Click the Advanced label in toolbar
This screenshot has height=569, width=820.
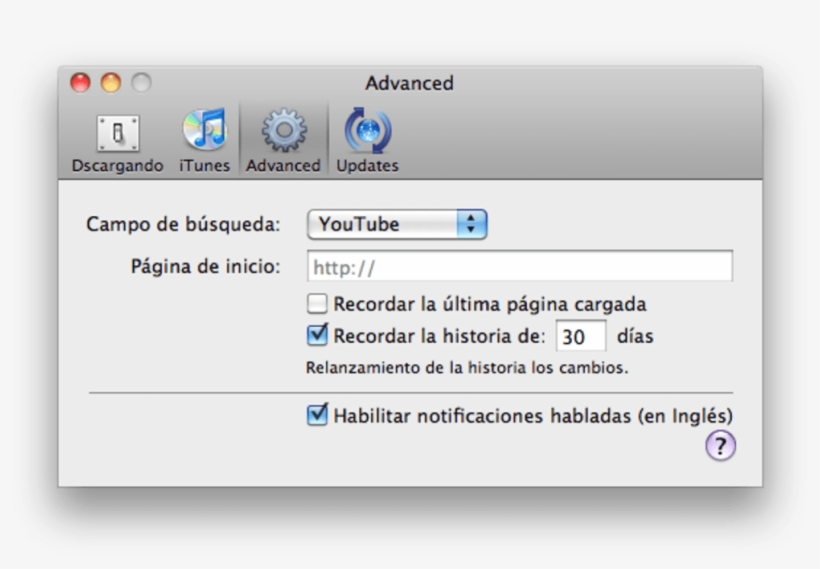tap(283, 166)
